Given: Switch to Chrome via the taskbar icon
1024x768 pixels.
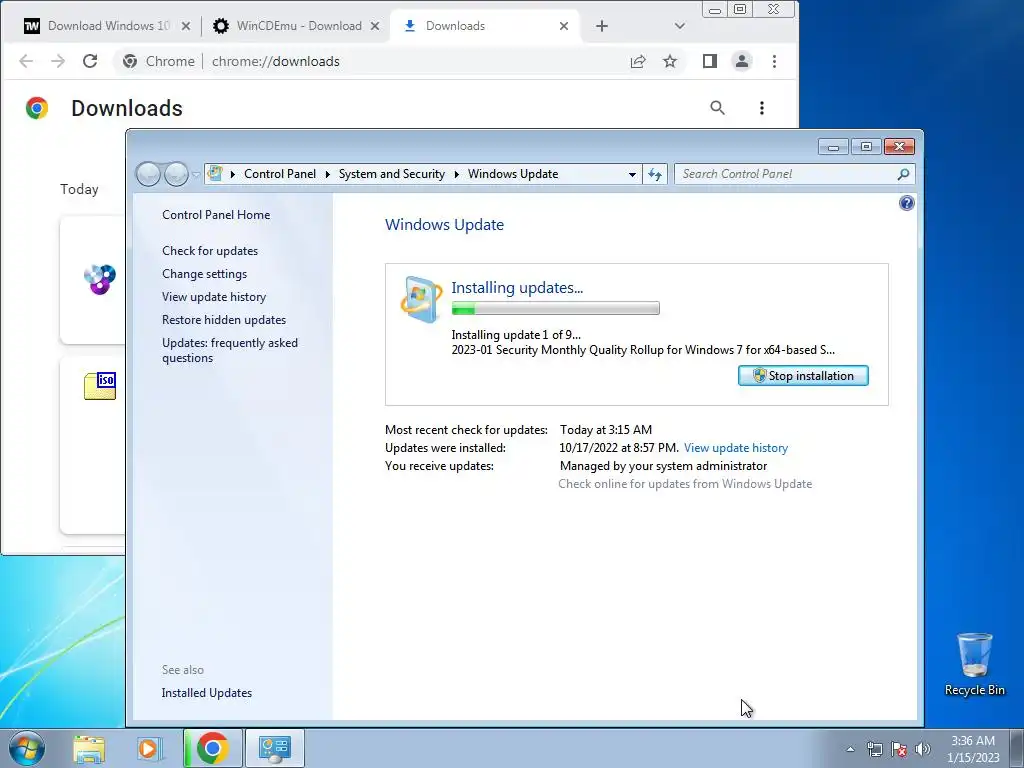Looking at the screenshot, I should click(x=212, y=748).
